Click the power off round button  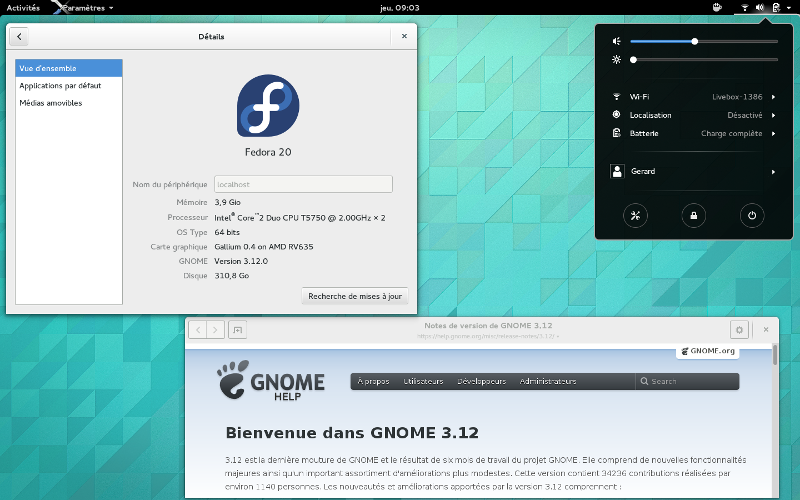click(752, 215)
